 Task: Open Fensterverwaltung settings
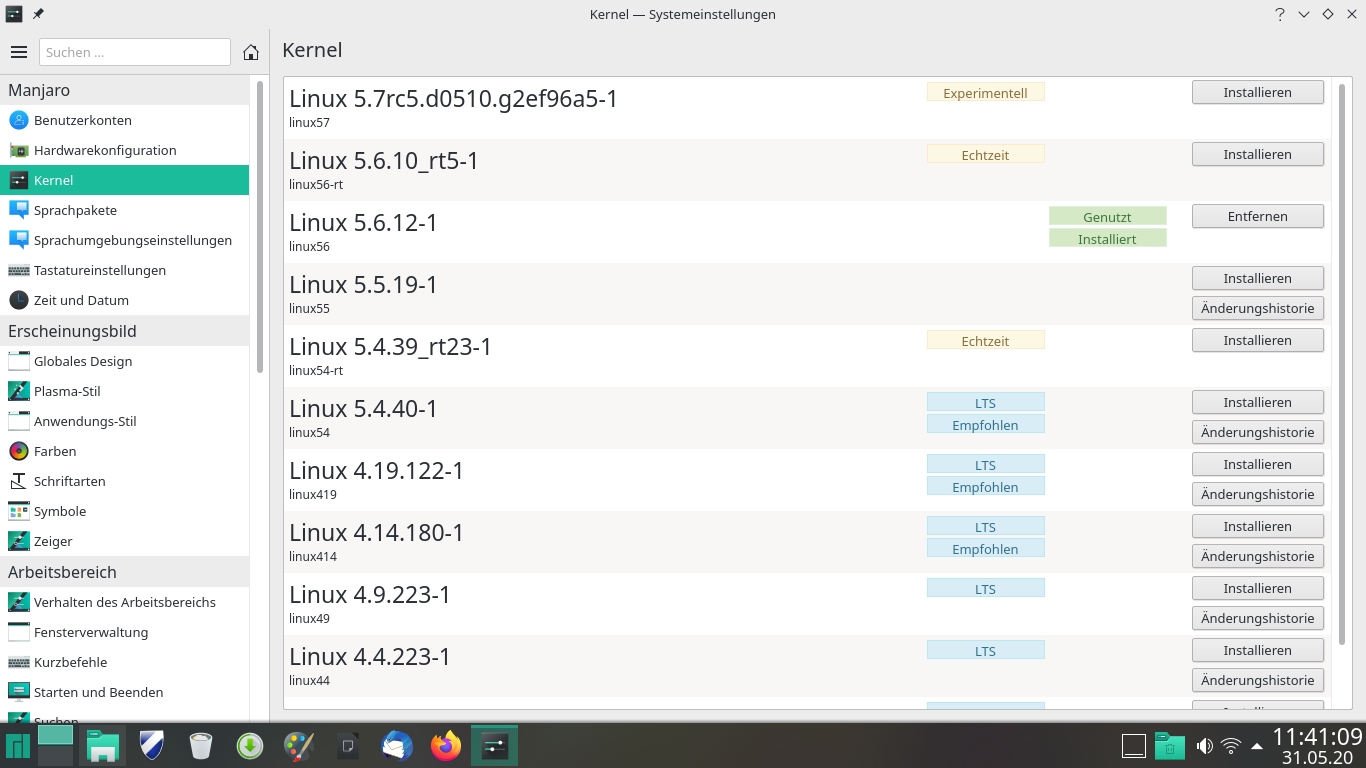pos(124,632)
